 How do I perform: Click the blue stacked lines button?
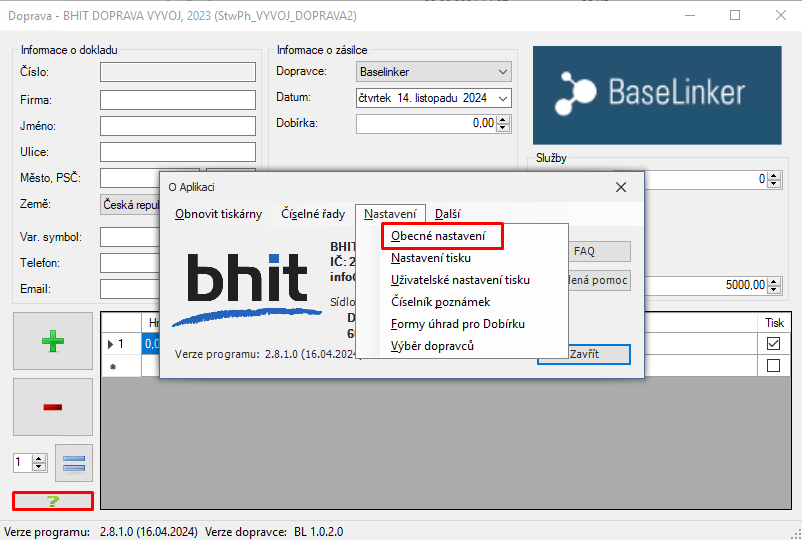pyautogui.click(x=74, y=463)
